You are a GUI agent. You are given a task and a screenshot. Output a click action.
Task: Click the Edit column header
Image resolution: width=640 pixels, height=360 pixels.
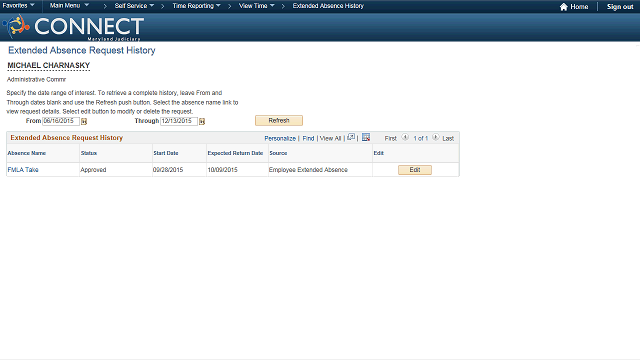coord(378,153)
